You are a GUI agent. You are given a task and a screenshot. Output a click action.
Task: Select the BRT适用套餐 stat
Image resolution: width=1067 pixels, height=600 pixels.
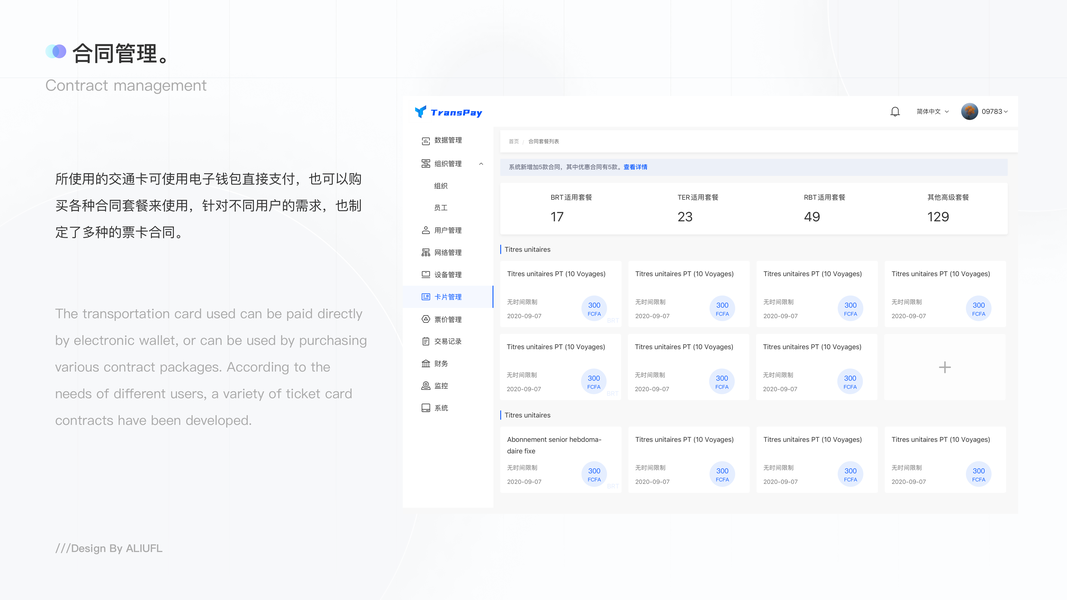pyautogui.click(x=571, y=208)
